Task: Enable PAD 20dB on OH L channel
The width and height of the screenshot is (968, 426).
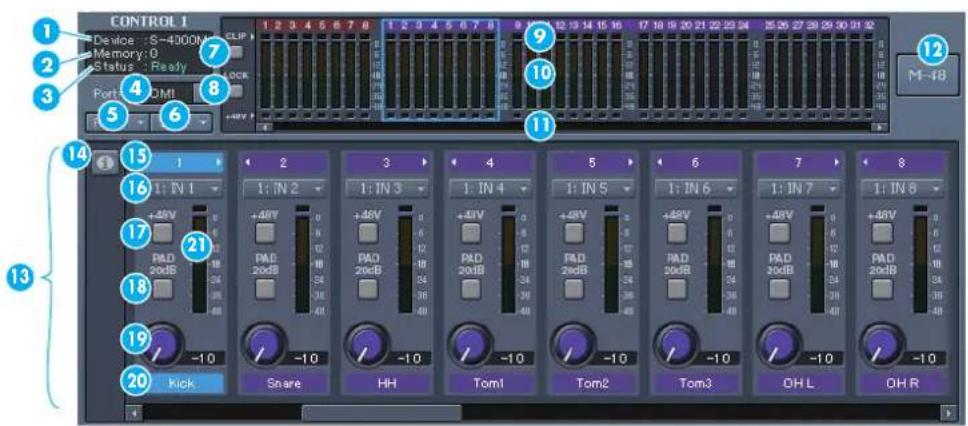Action: (x=780, y=288)
